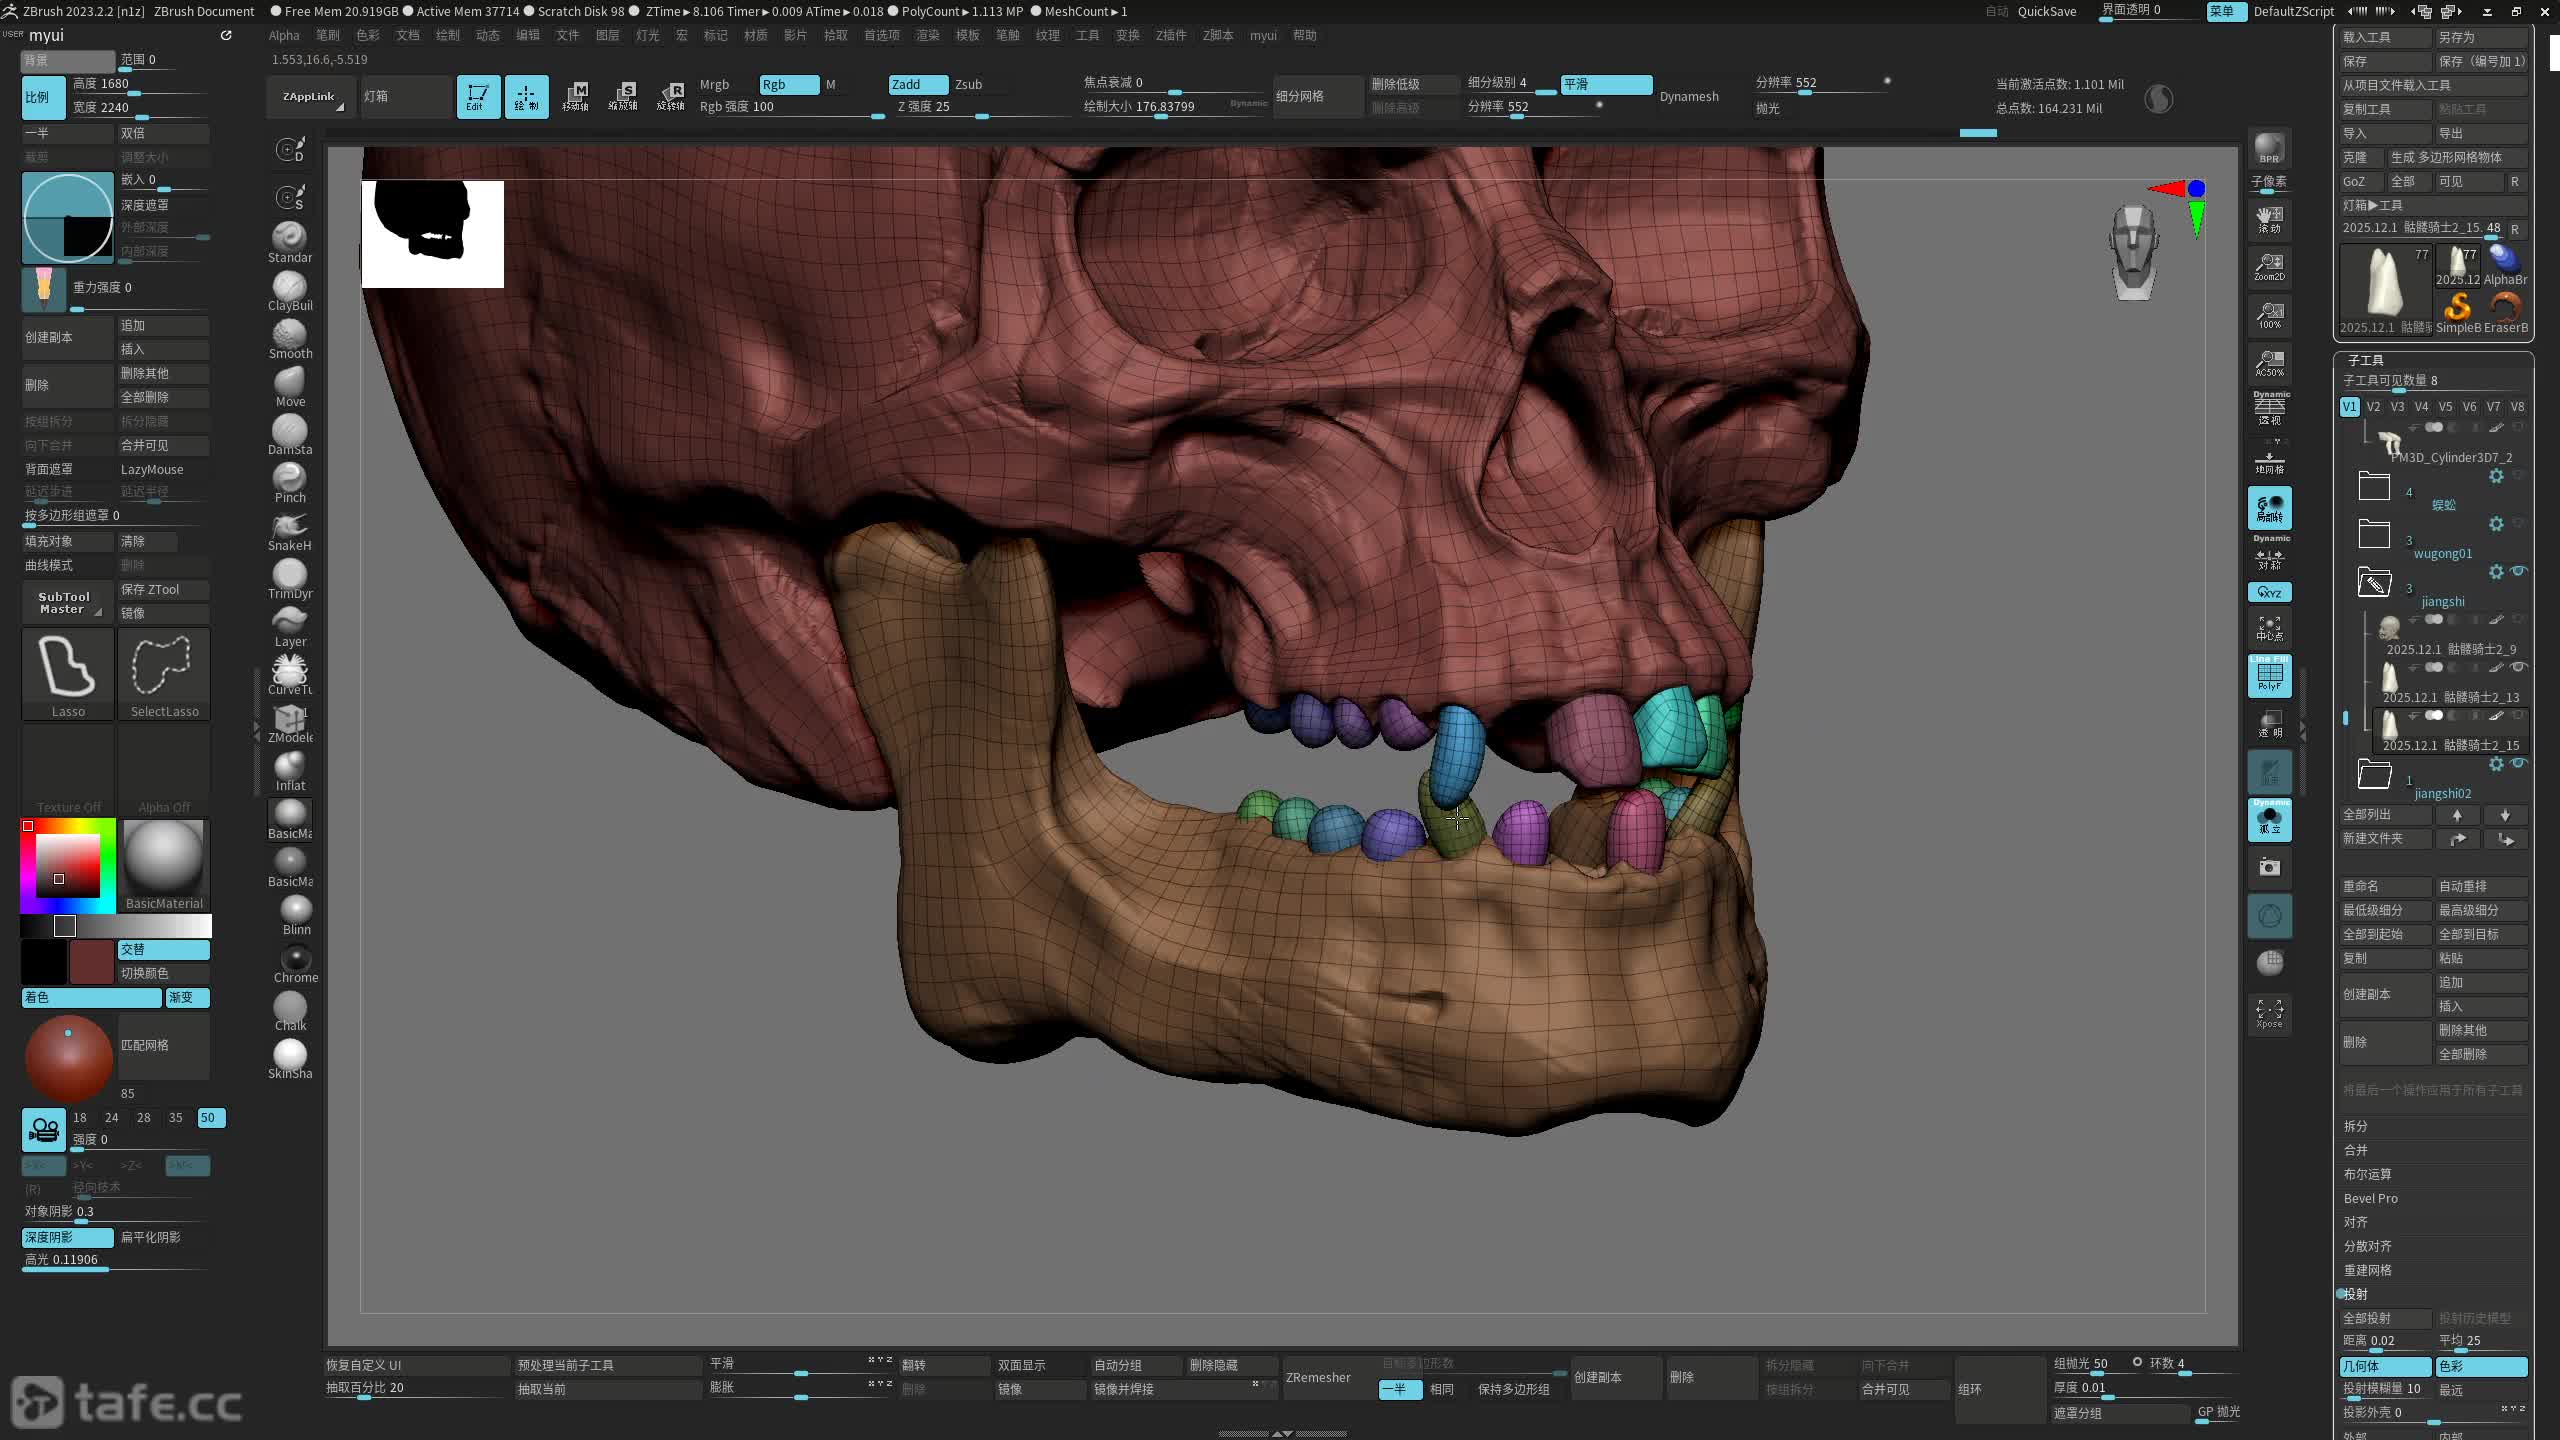
Task: Choose the Move brush
Action: (x=290, y=383)
